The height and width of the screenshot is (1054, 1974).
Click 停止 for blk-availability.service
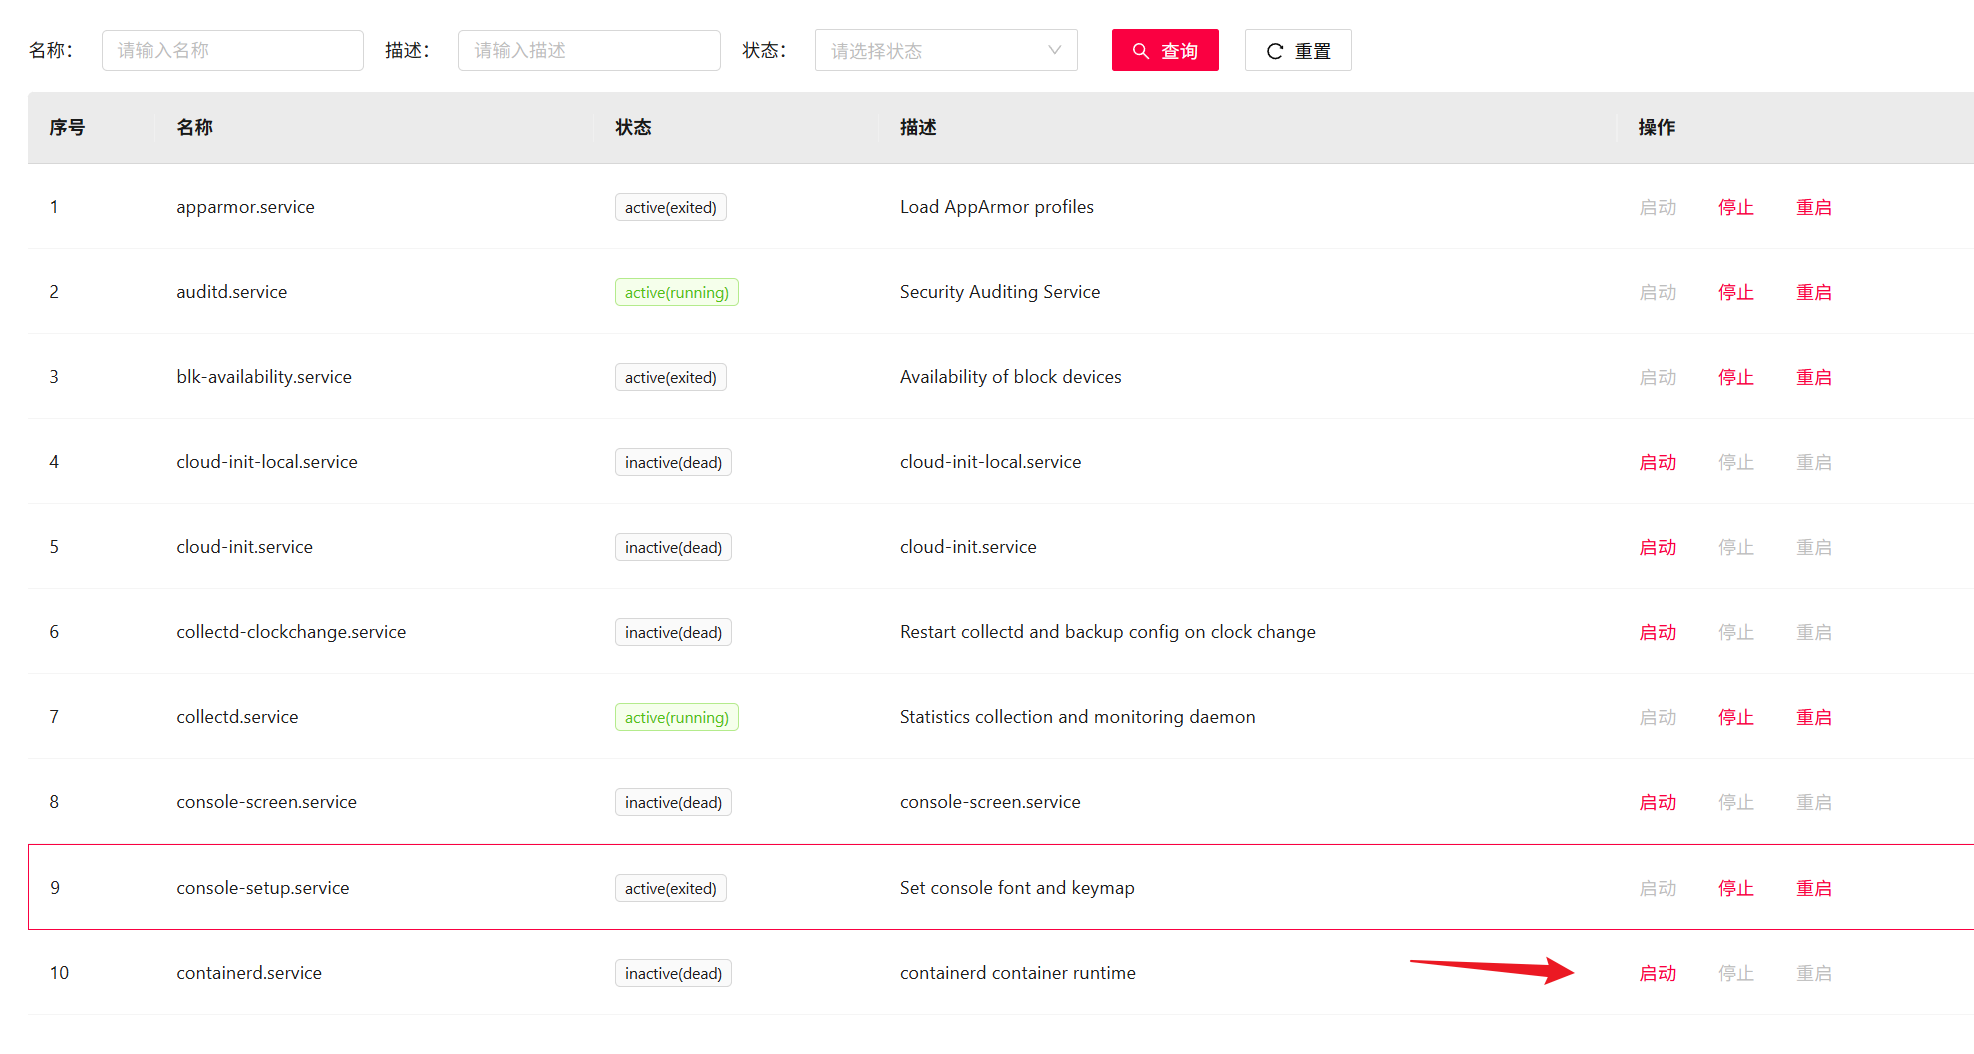coord(1736,377)
